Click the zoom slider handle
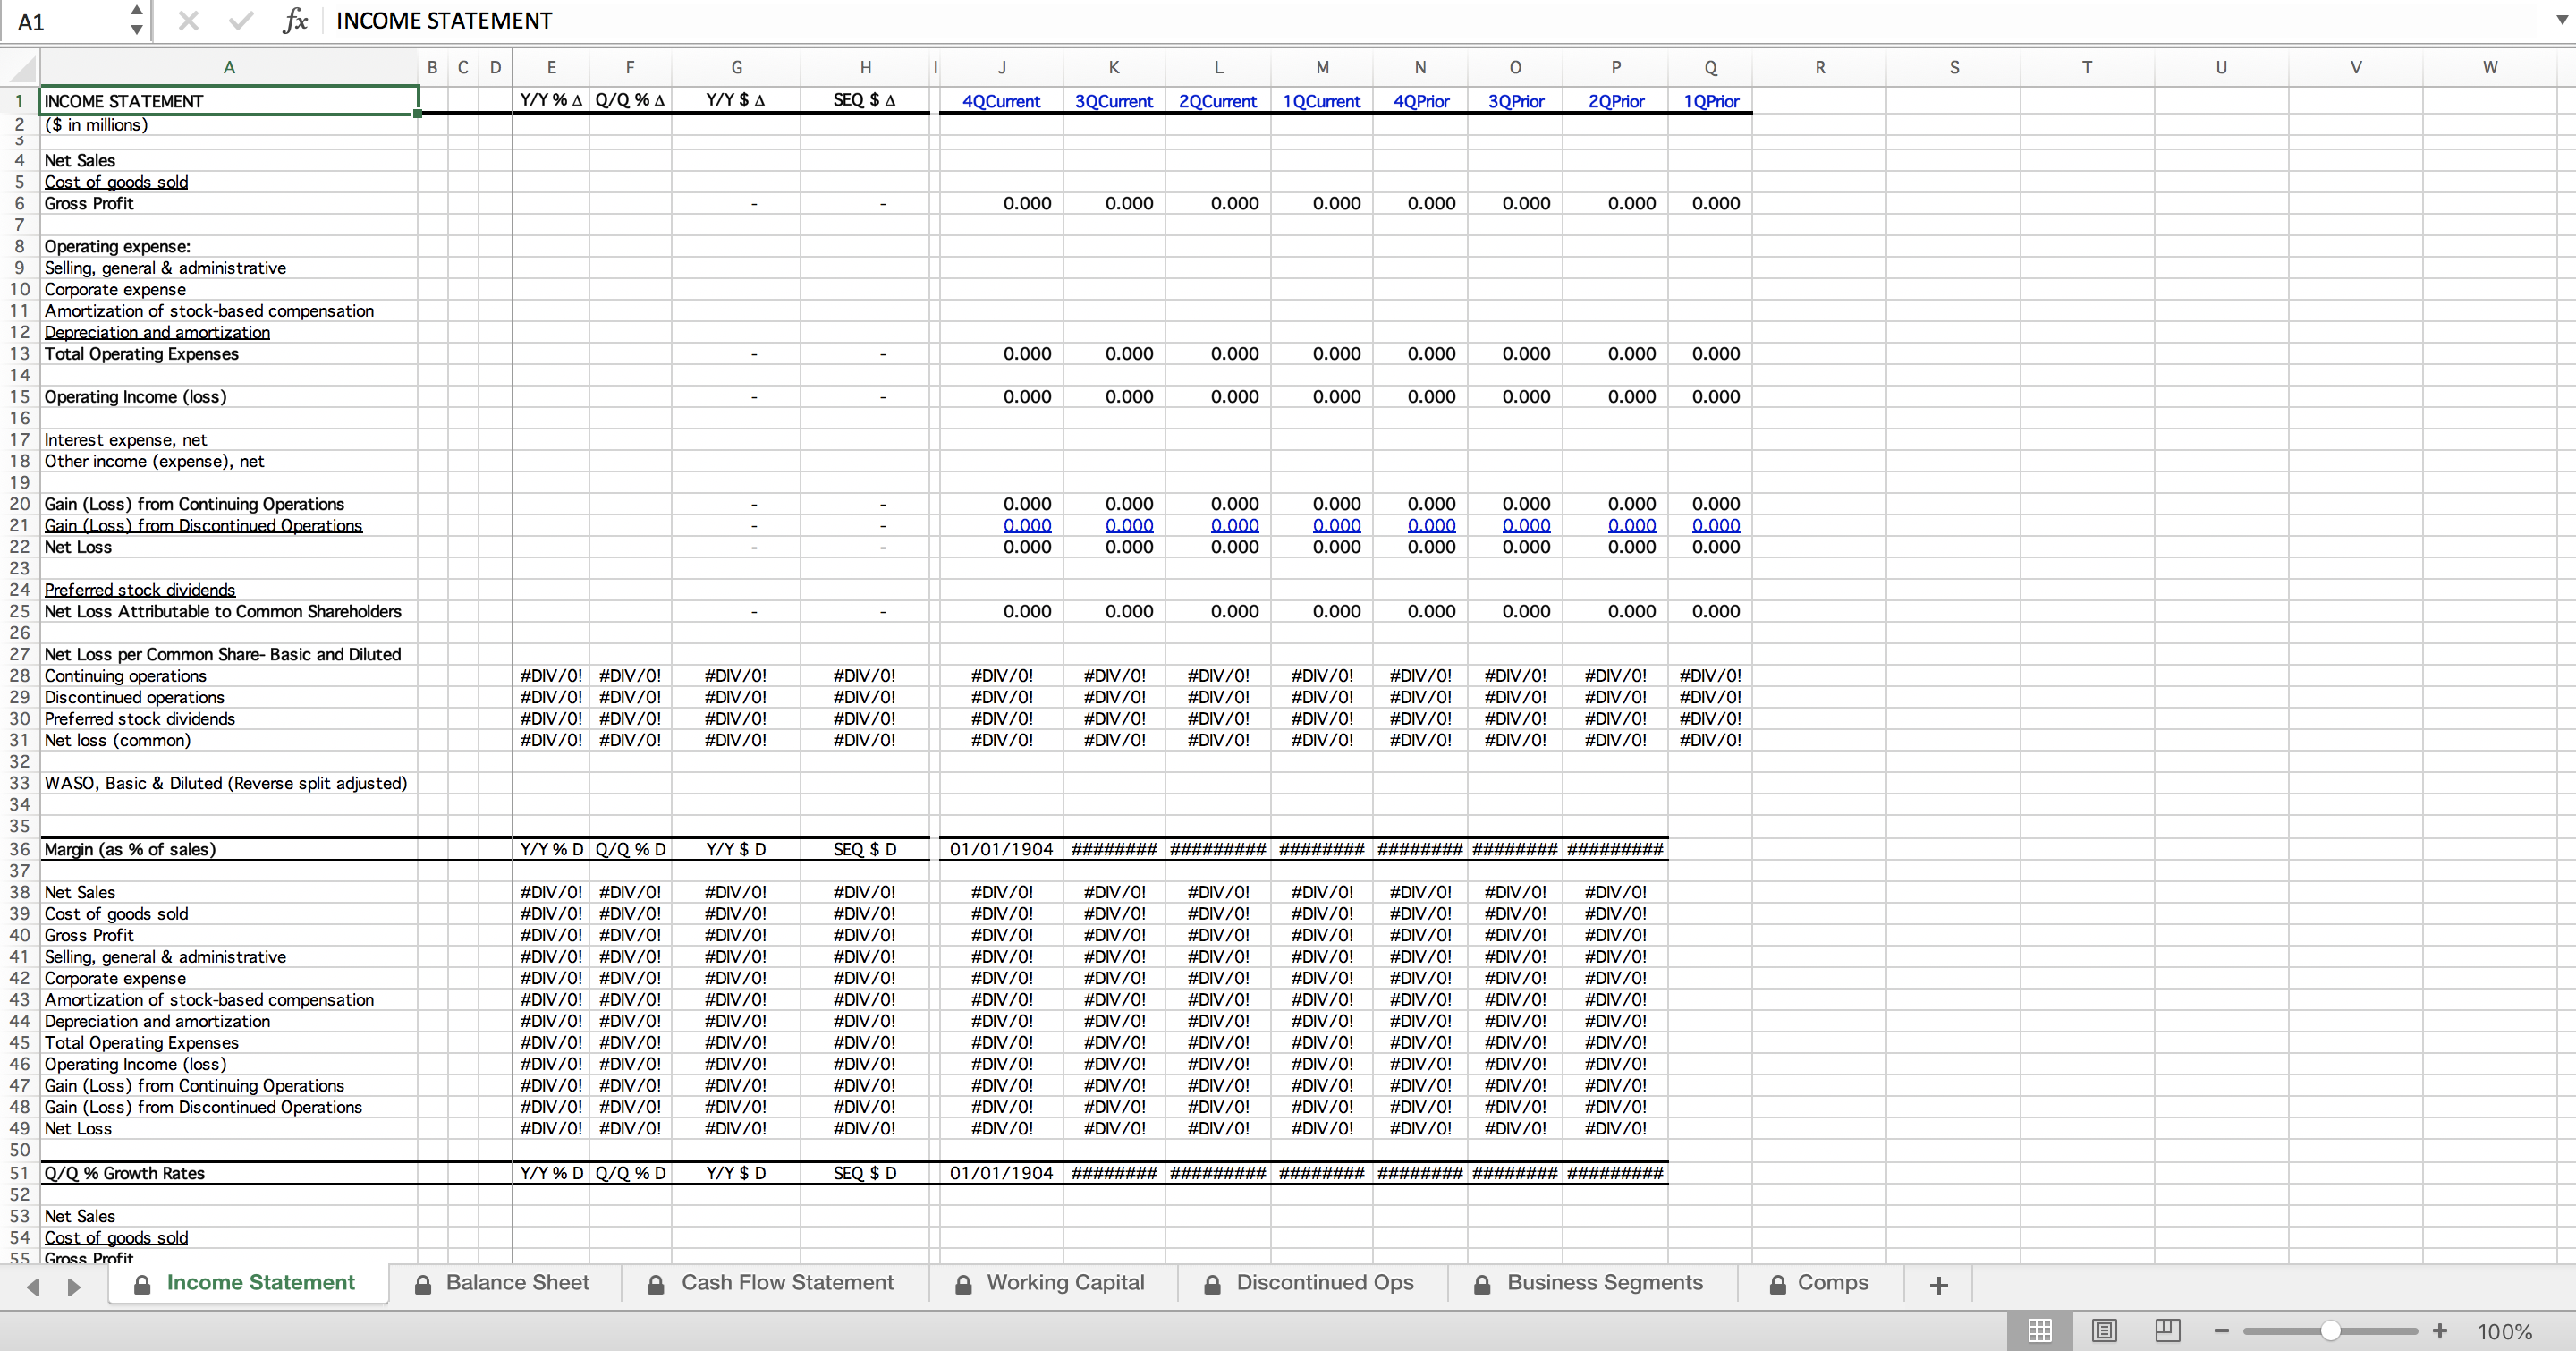This screenshot has height=1351, width=2576. point(2330,1331)
